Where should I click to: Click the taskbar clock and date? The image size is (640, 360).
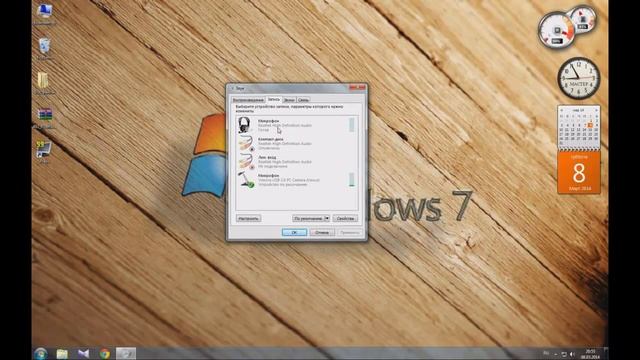[590, 354]
